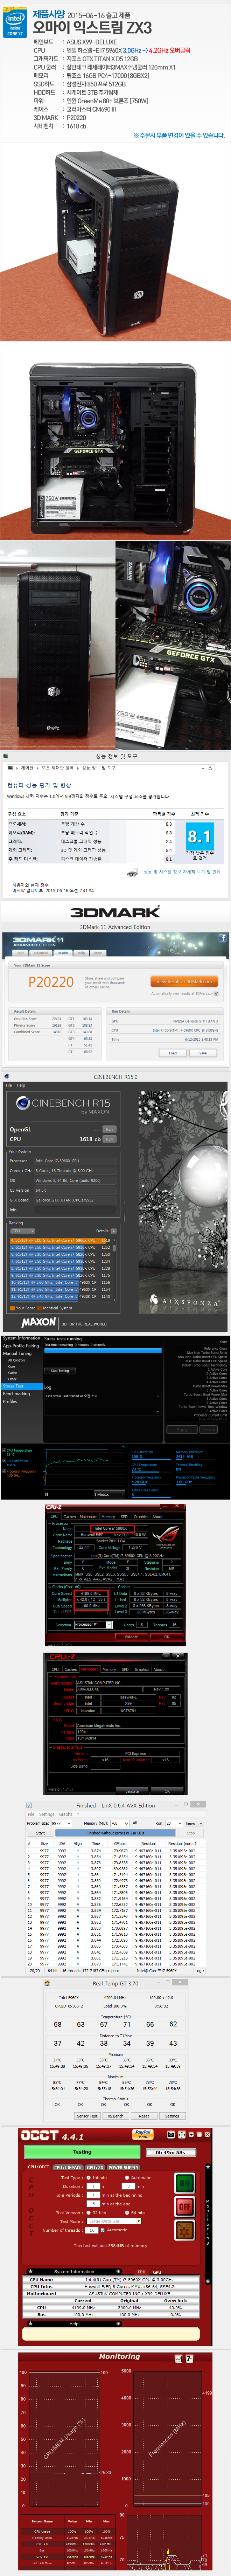231x2576 pixels.
Task: Click the Reset button in Real Temp
Action: (x=144, y=2116)
